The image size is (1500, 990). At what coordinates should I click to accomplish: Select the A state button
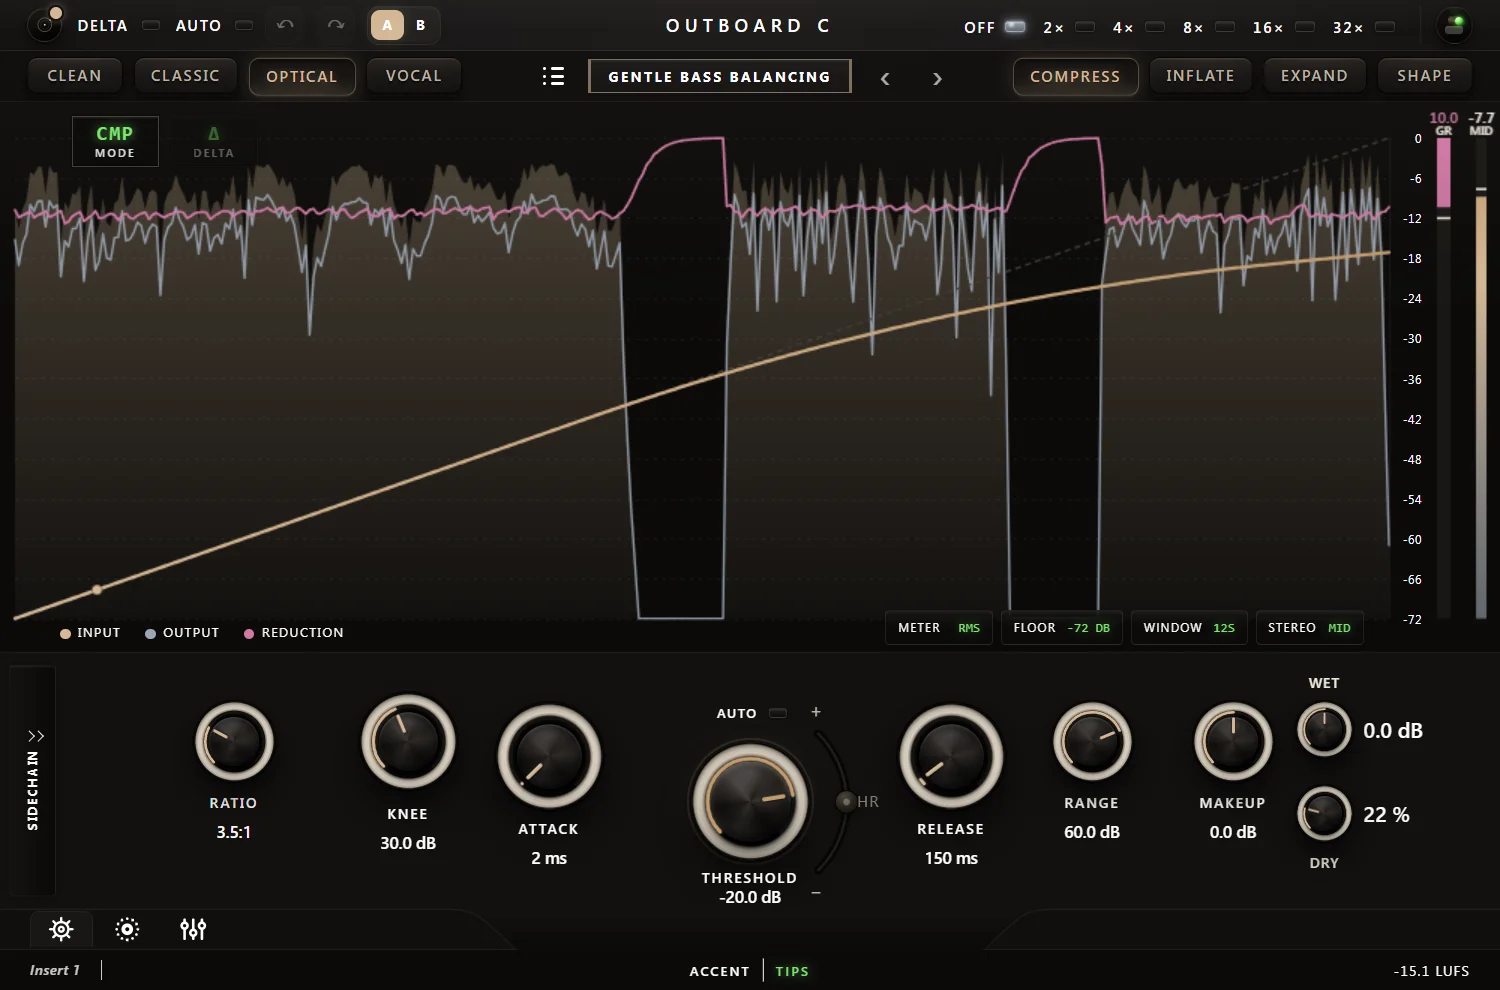(x=387, y=25)
